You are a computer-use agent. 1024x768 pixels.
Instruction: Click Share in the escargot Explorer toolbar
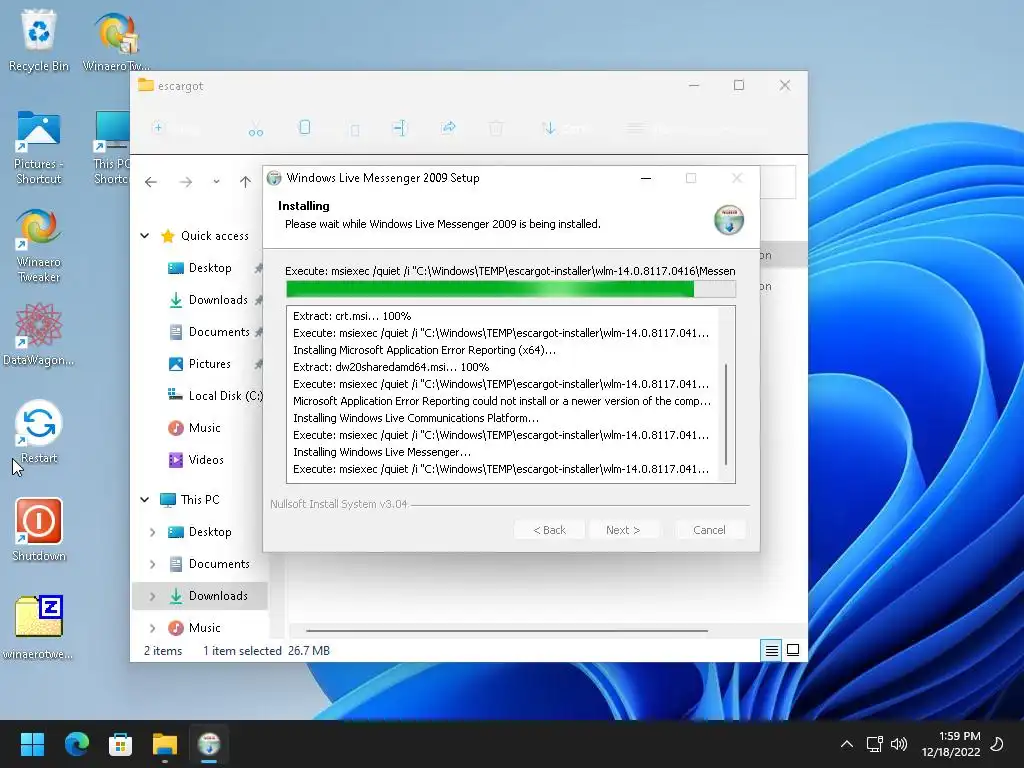coord(449,129)
